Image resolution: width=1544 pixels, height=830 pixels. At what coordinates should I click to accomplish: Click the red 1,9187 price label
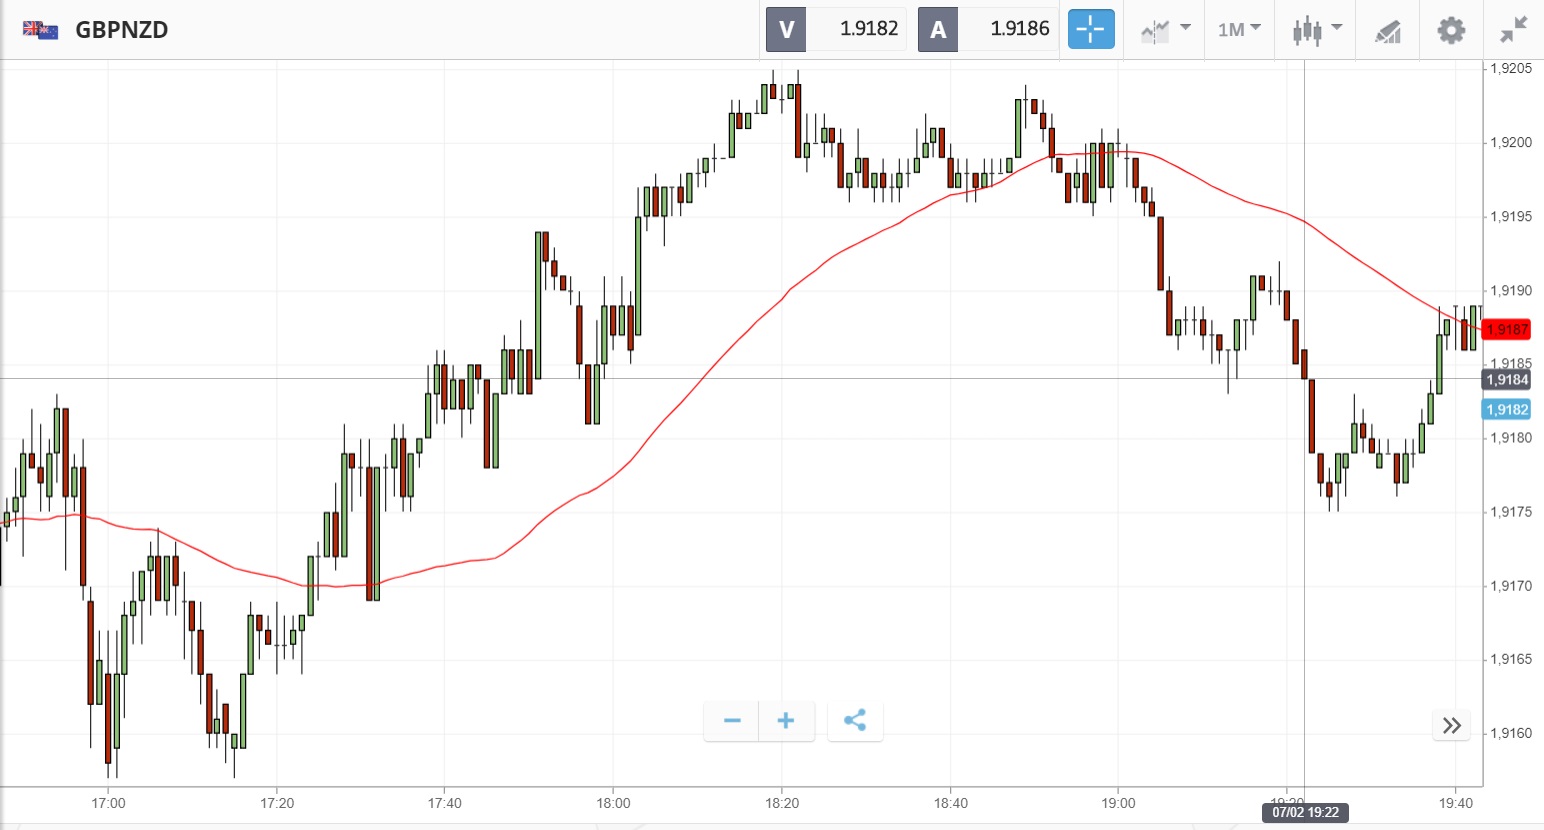pos(1507,329)
